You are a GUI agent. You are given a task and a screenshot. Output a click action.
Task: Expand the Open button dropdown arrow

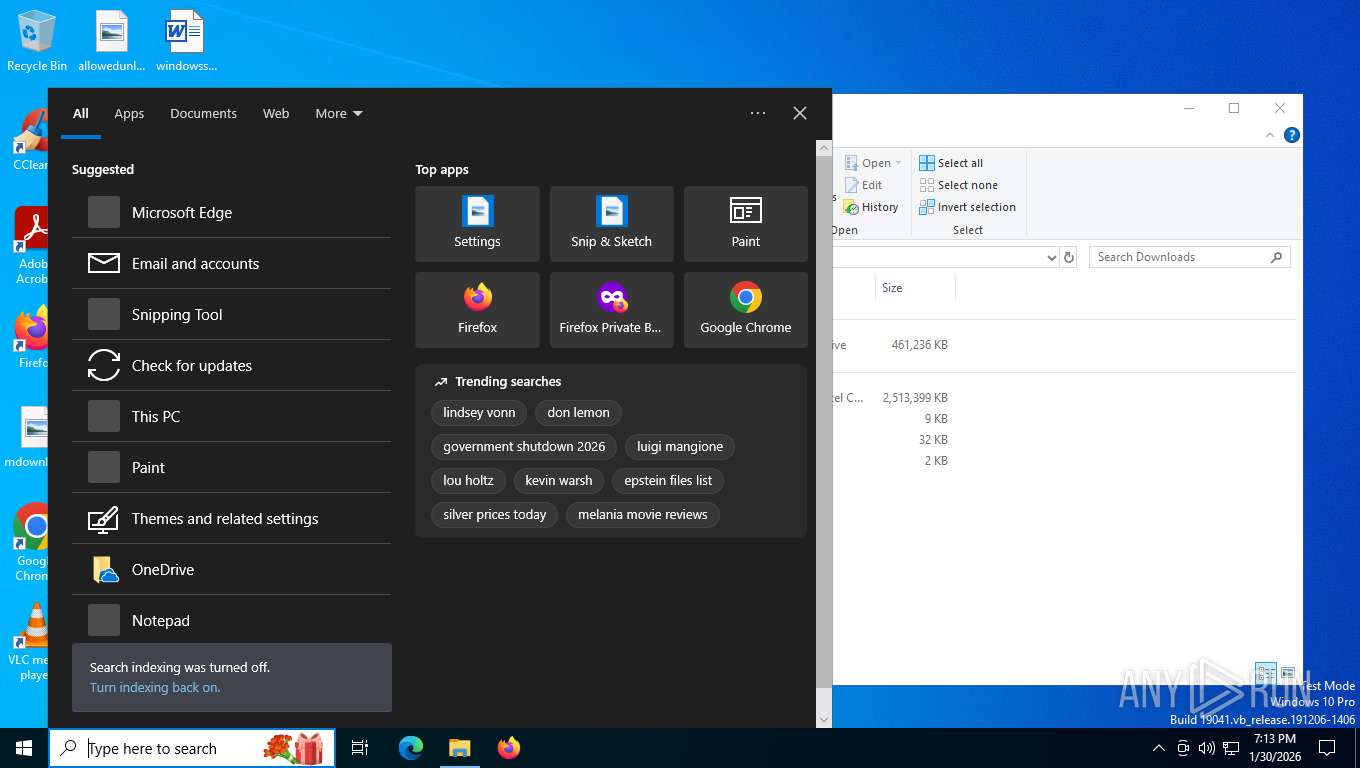point(898,163)
